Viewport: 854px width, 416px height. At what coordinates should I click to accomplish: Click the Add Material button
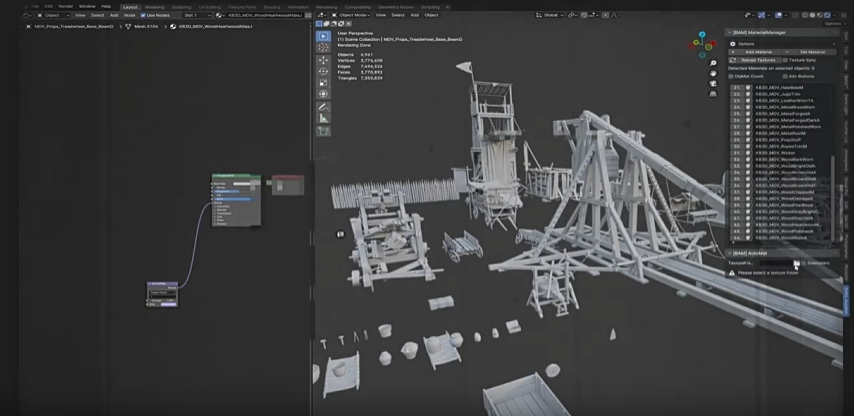click(x=758, y=52)
